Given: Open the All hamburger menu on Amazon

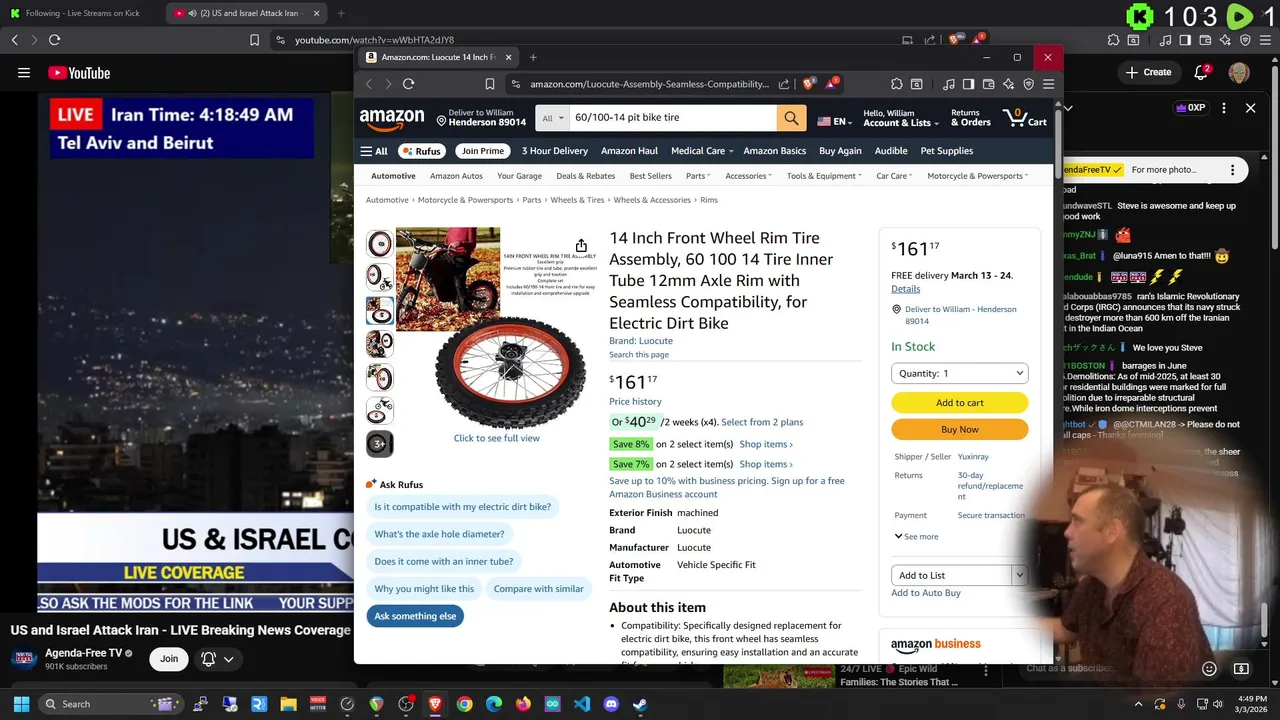Looking at the screenshot, I should pyautogui.click(x=374, y=151).
